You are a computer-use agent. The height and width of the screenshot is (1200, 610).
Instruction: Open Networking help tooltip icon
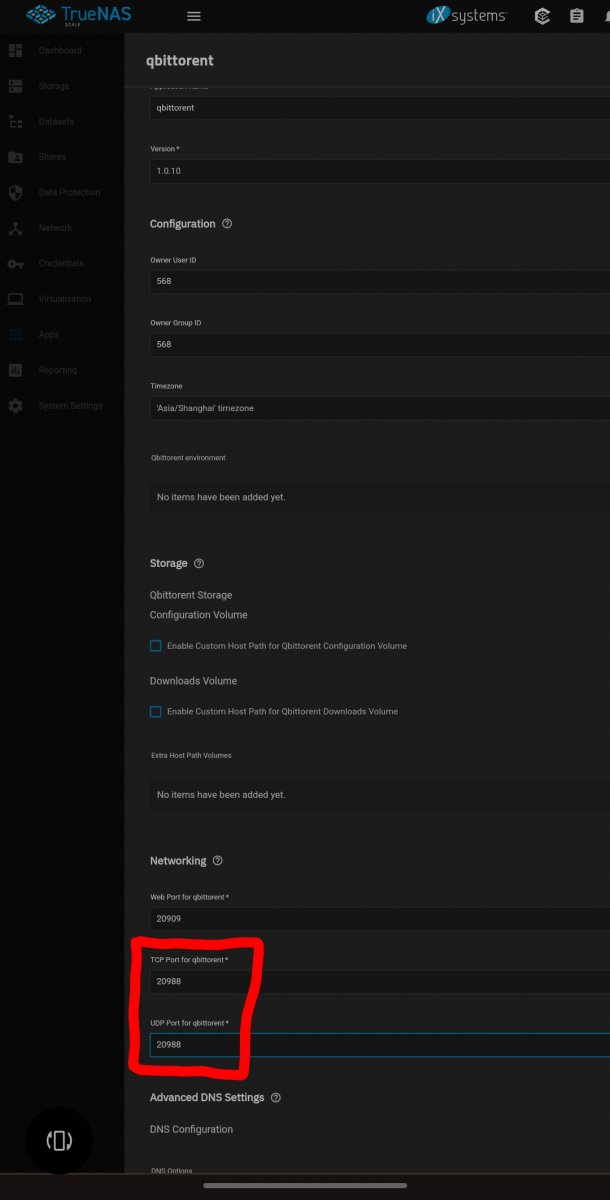tap(218, 861)
